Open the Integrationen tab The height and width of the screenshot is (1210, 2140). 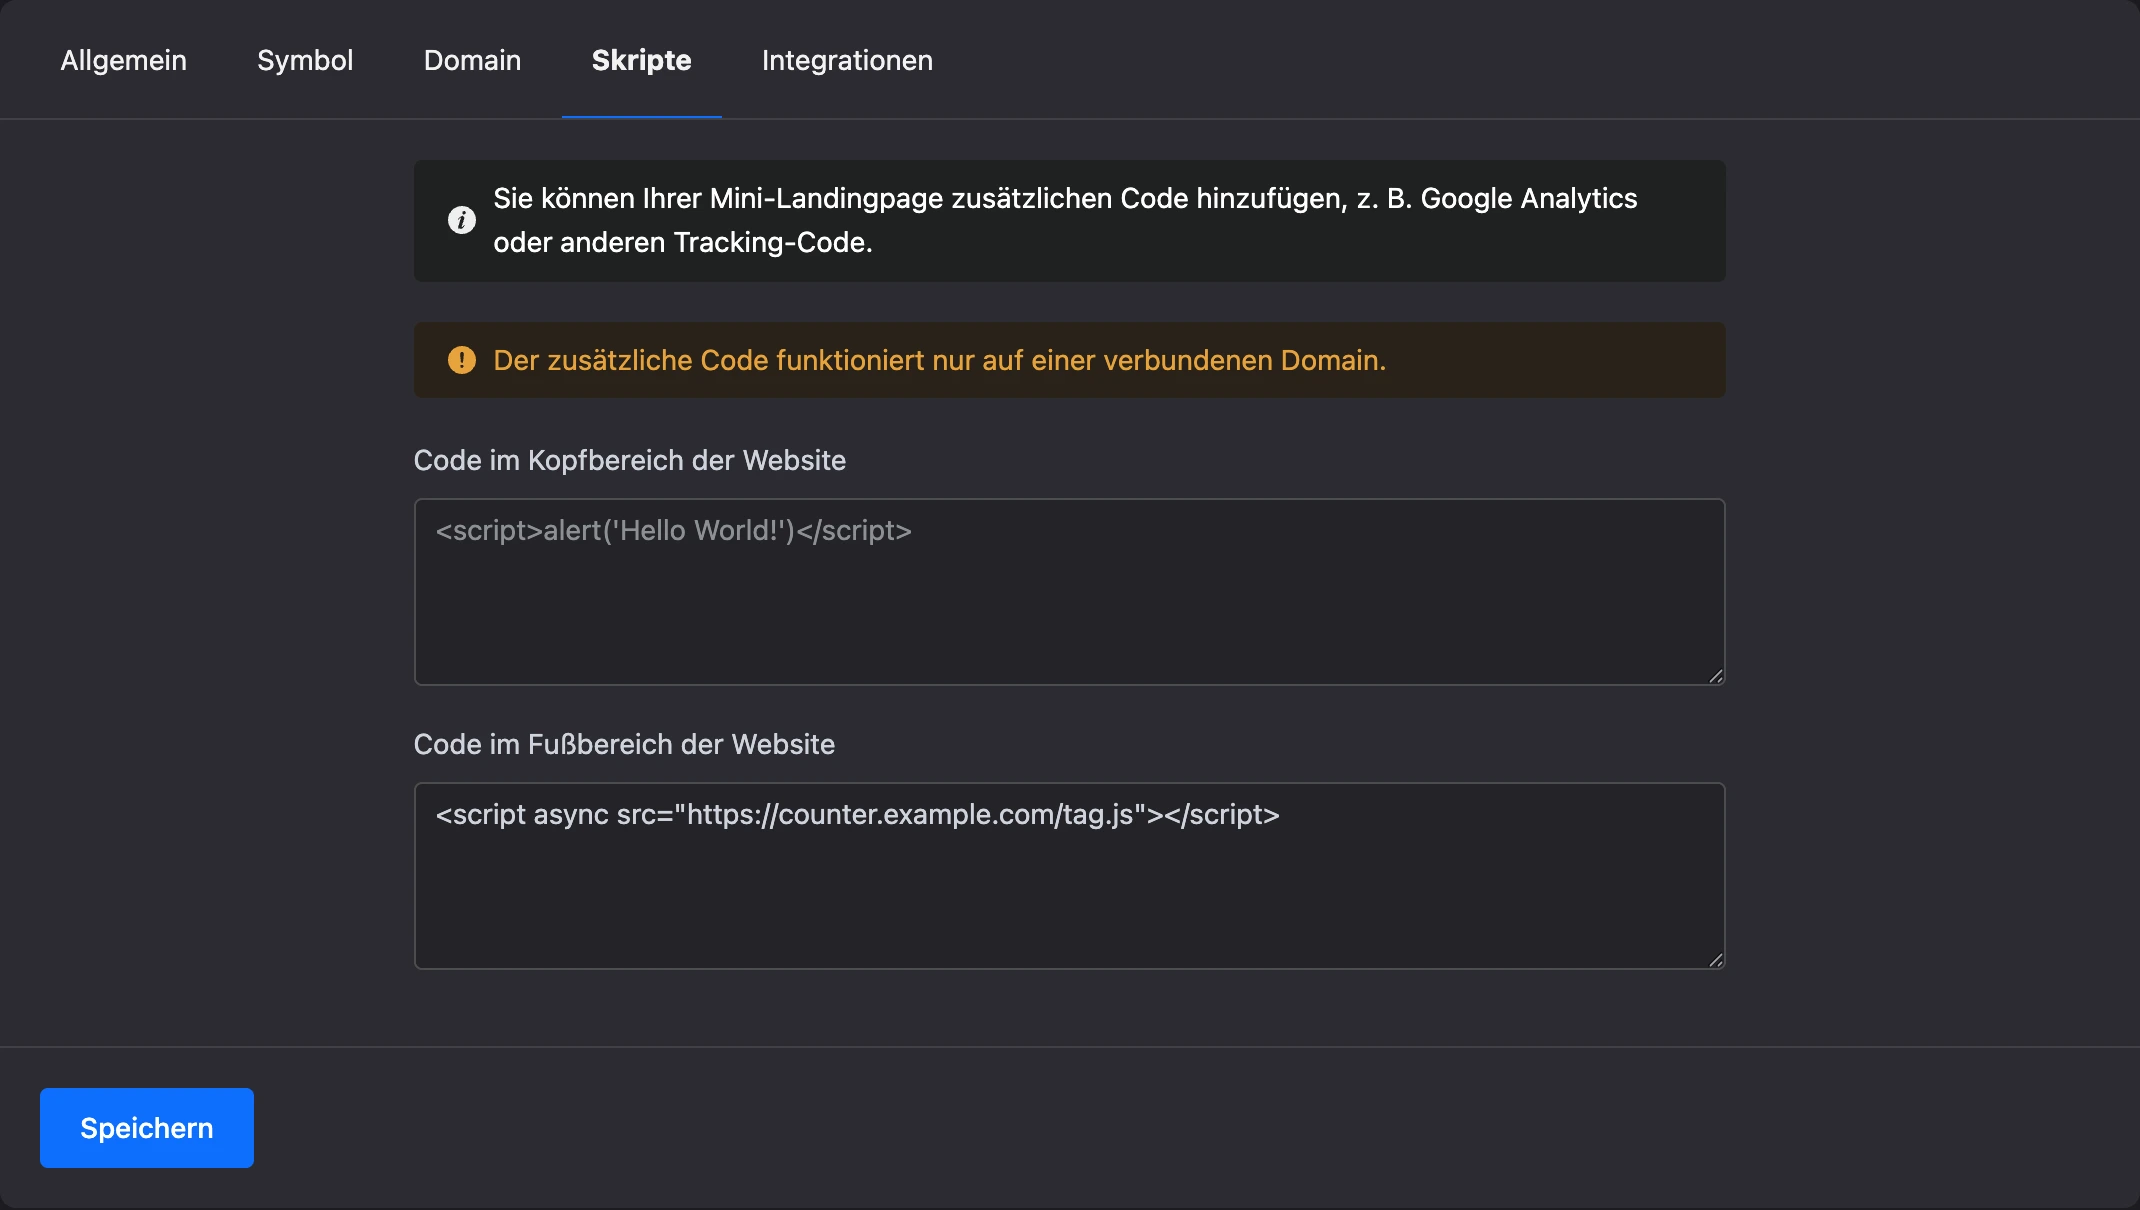pyautogui.click(x=847, y=60)
